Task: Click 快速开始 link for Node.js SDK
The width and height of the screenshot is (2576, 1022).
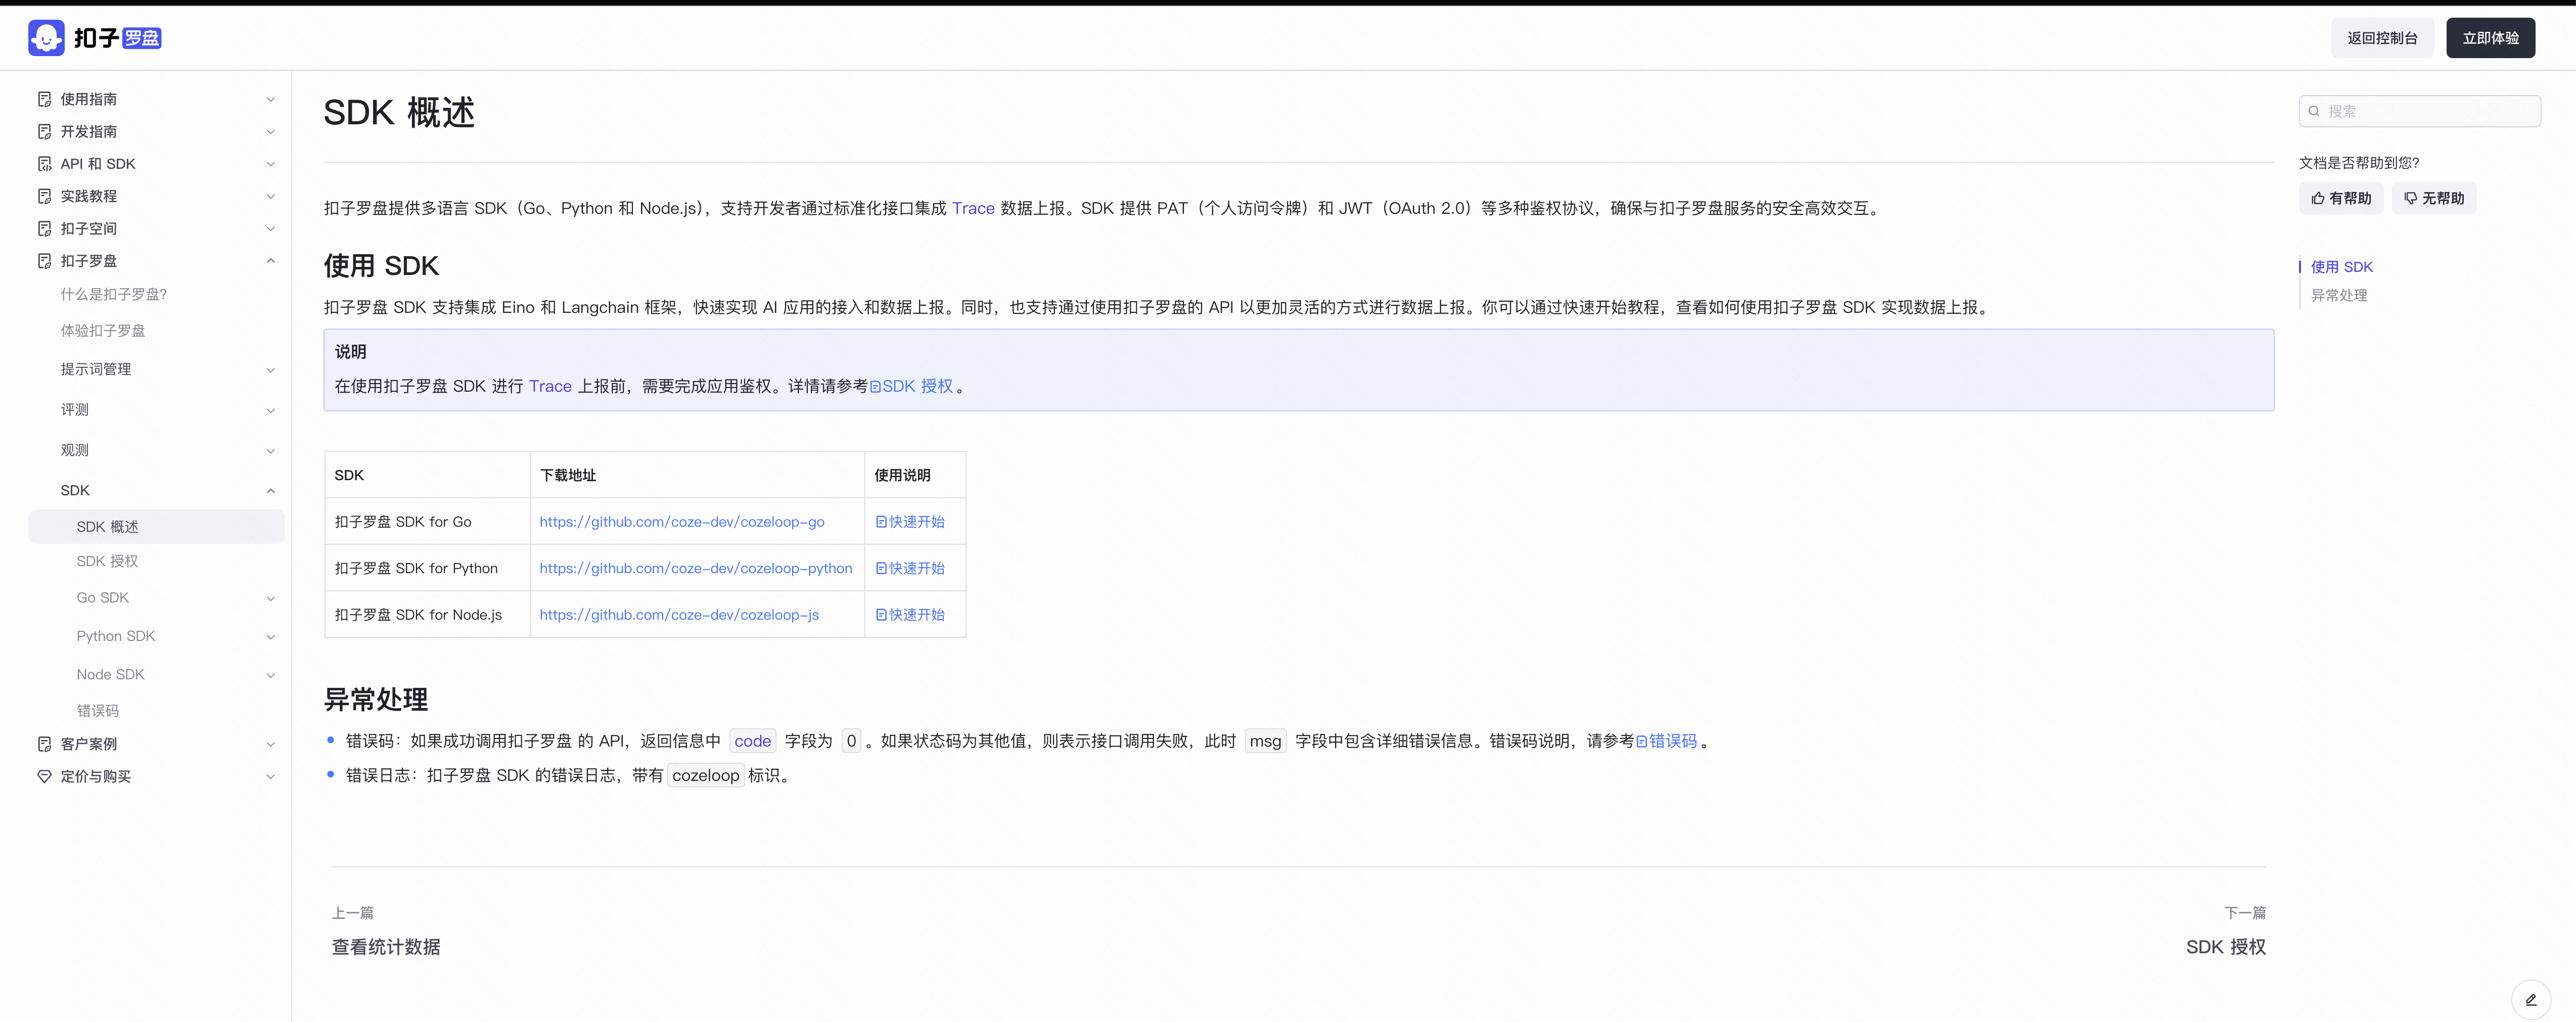Action: point(910,615)
